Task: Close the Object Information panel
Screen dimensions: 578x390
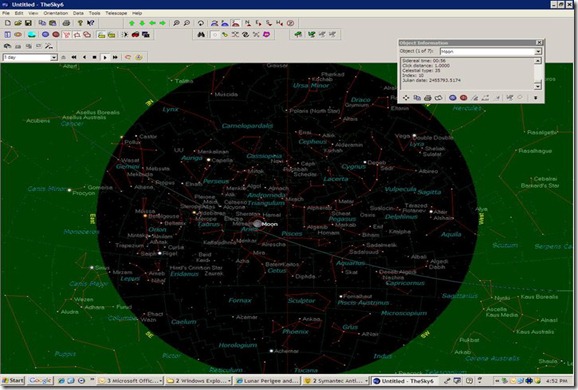Action: point(539,42)
